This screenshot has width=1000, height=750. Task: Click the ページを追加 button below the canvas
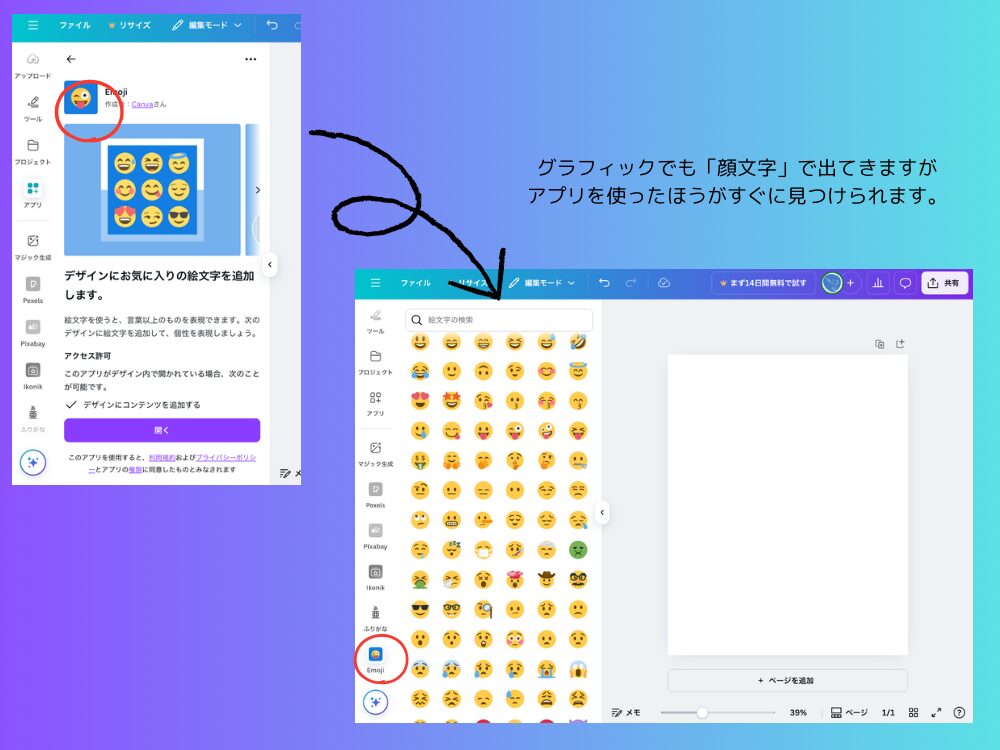pos(787,680)
